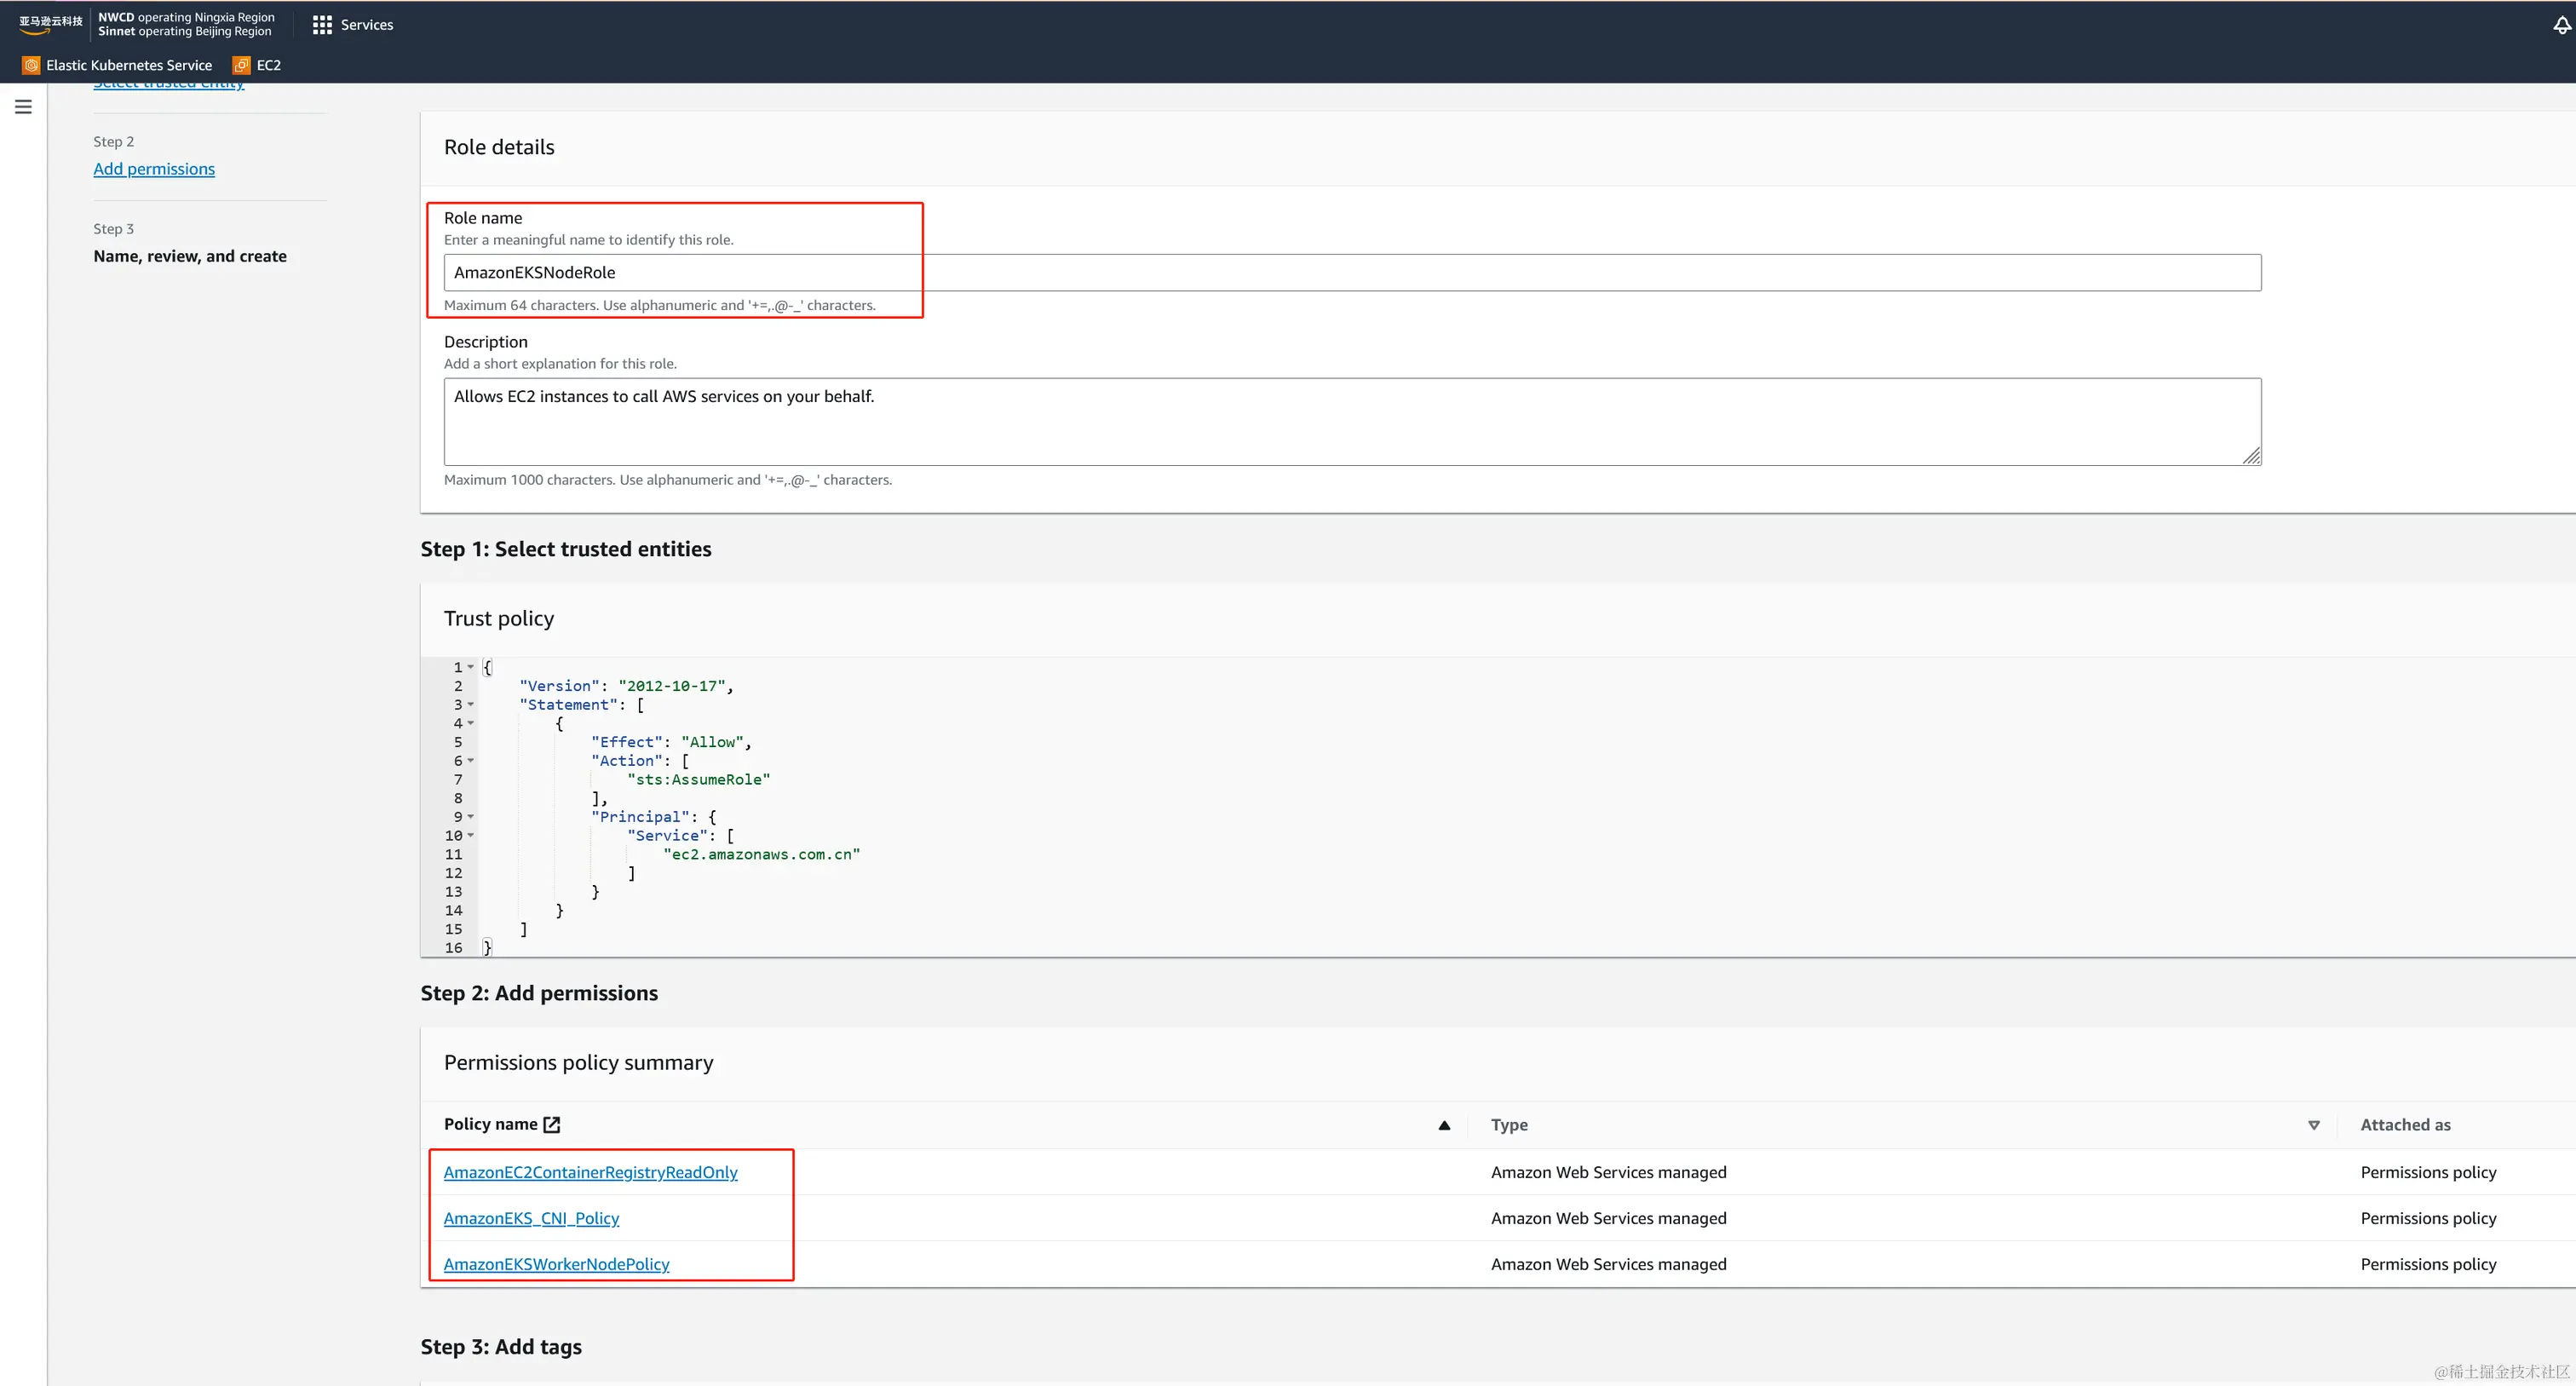Open Policy name external link icon
This screenshot has width=2576, height=1386.
pos(552,1125)
